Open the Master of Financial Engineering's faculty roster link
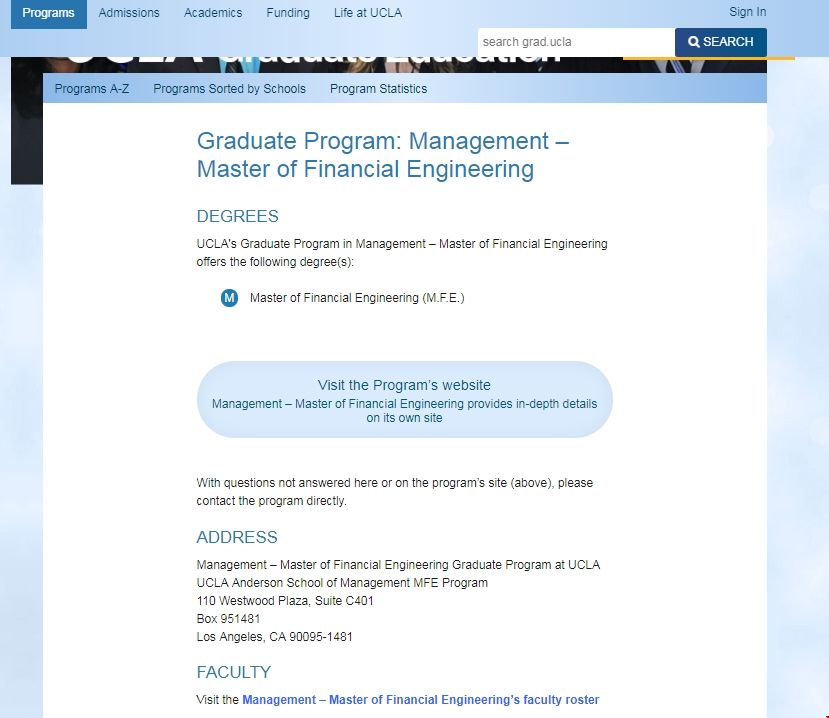829x718 pixels. click(420, 700)
